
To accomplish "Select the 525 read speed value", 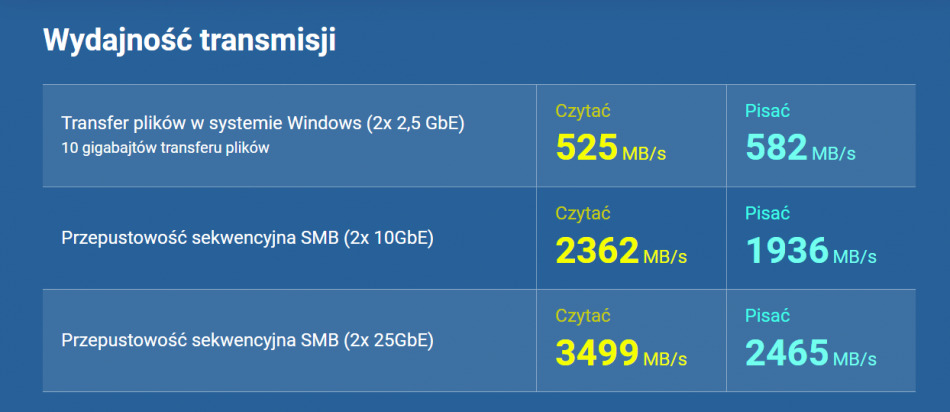I will 586,148.
